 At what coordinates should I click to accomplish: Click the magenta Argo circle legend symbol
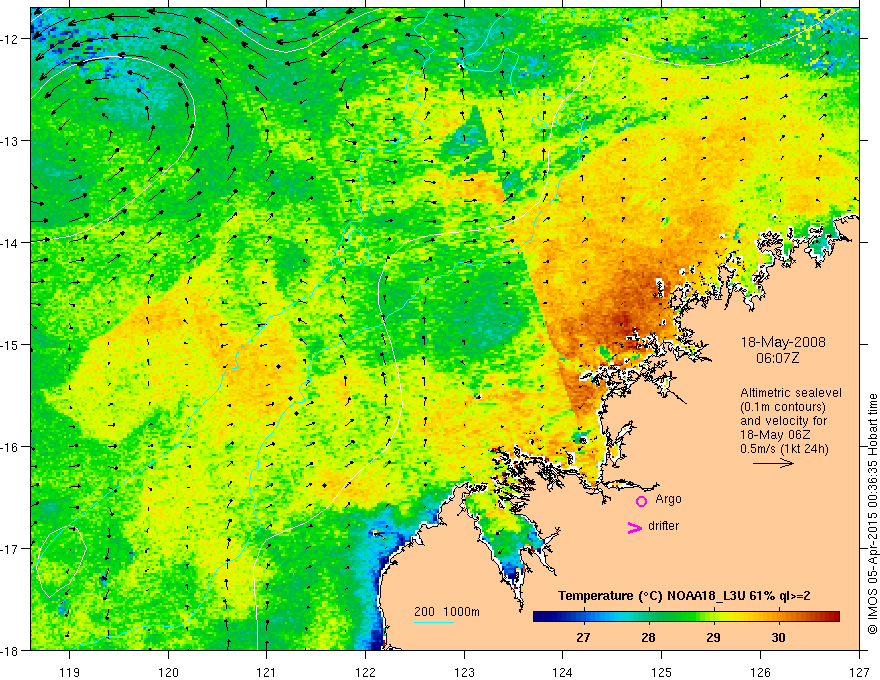pyautogui.click(x=641, y=501)
